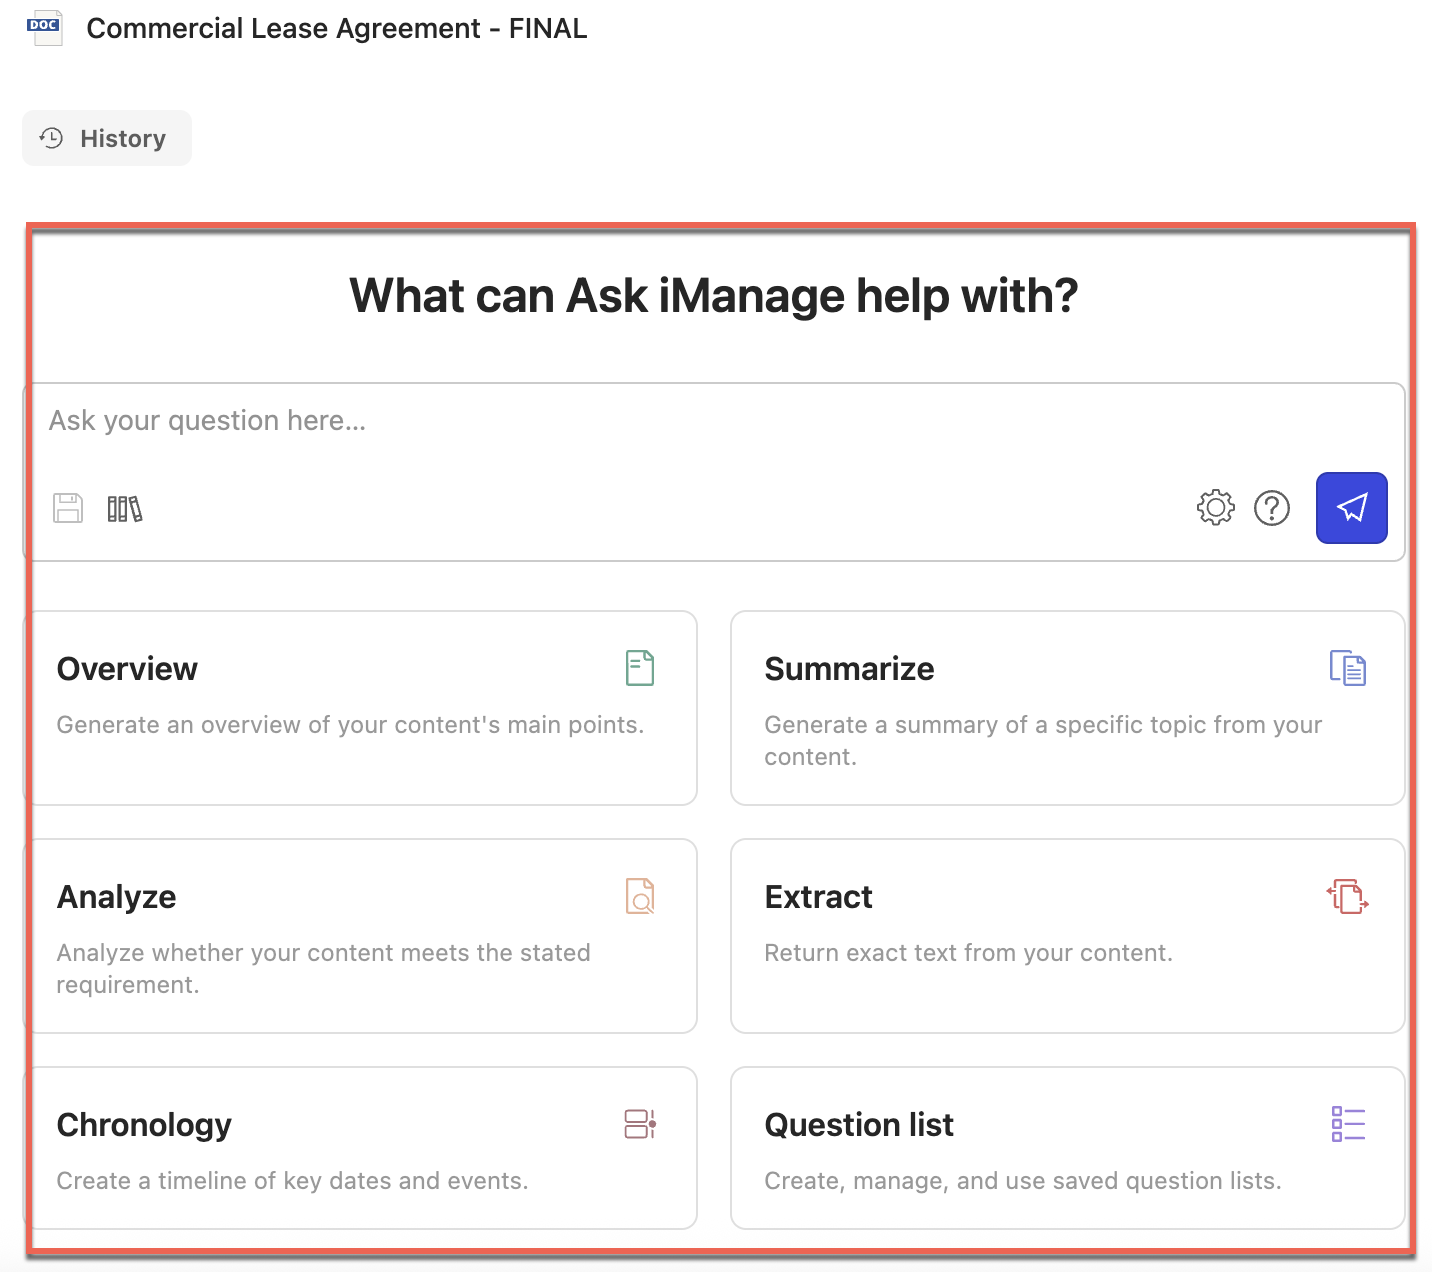The width and height of the screenshot is (1432, 1272).
Task: Open the Question list card description
Action: (1022, 1181)
